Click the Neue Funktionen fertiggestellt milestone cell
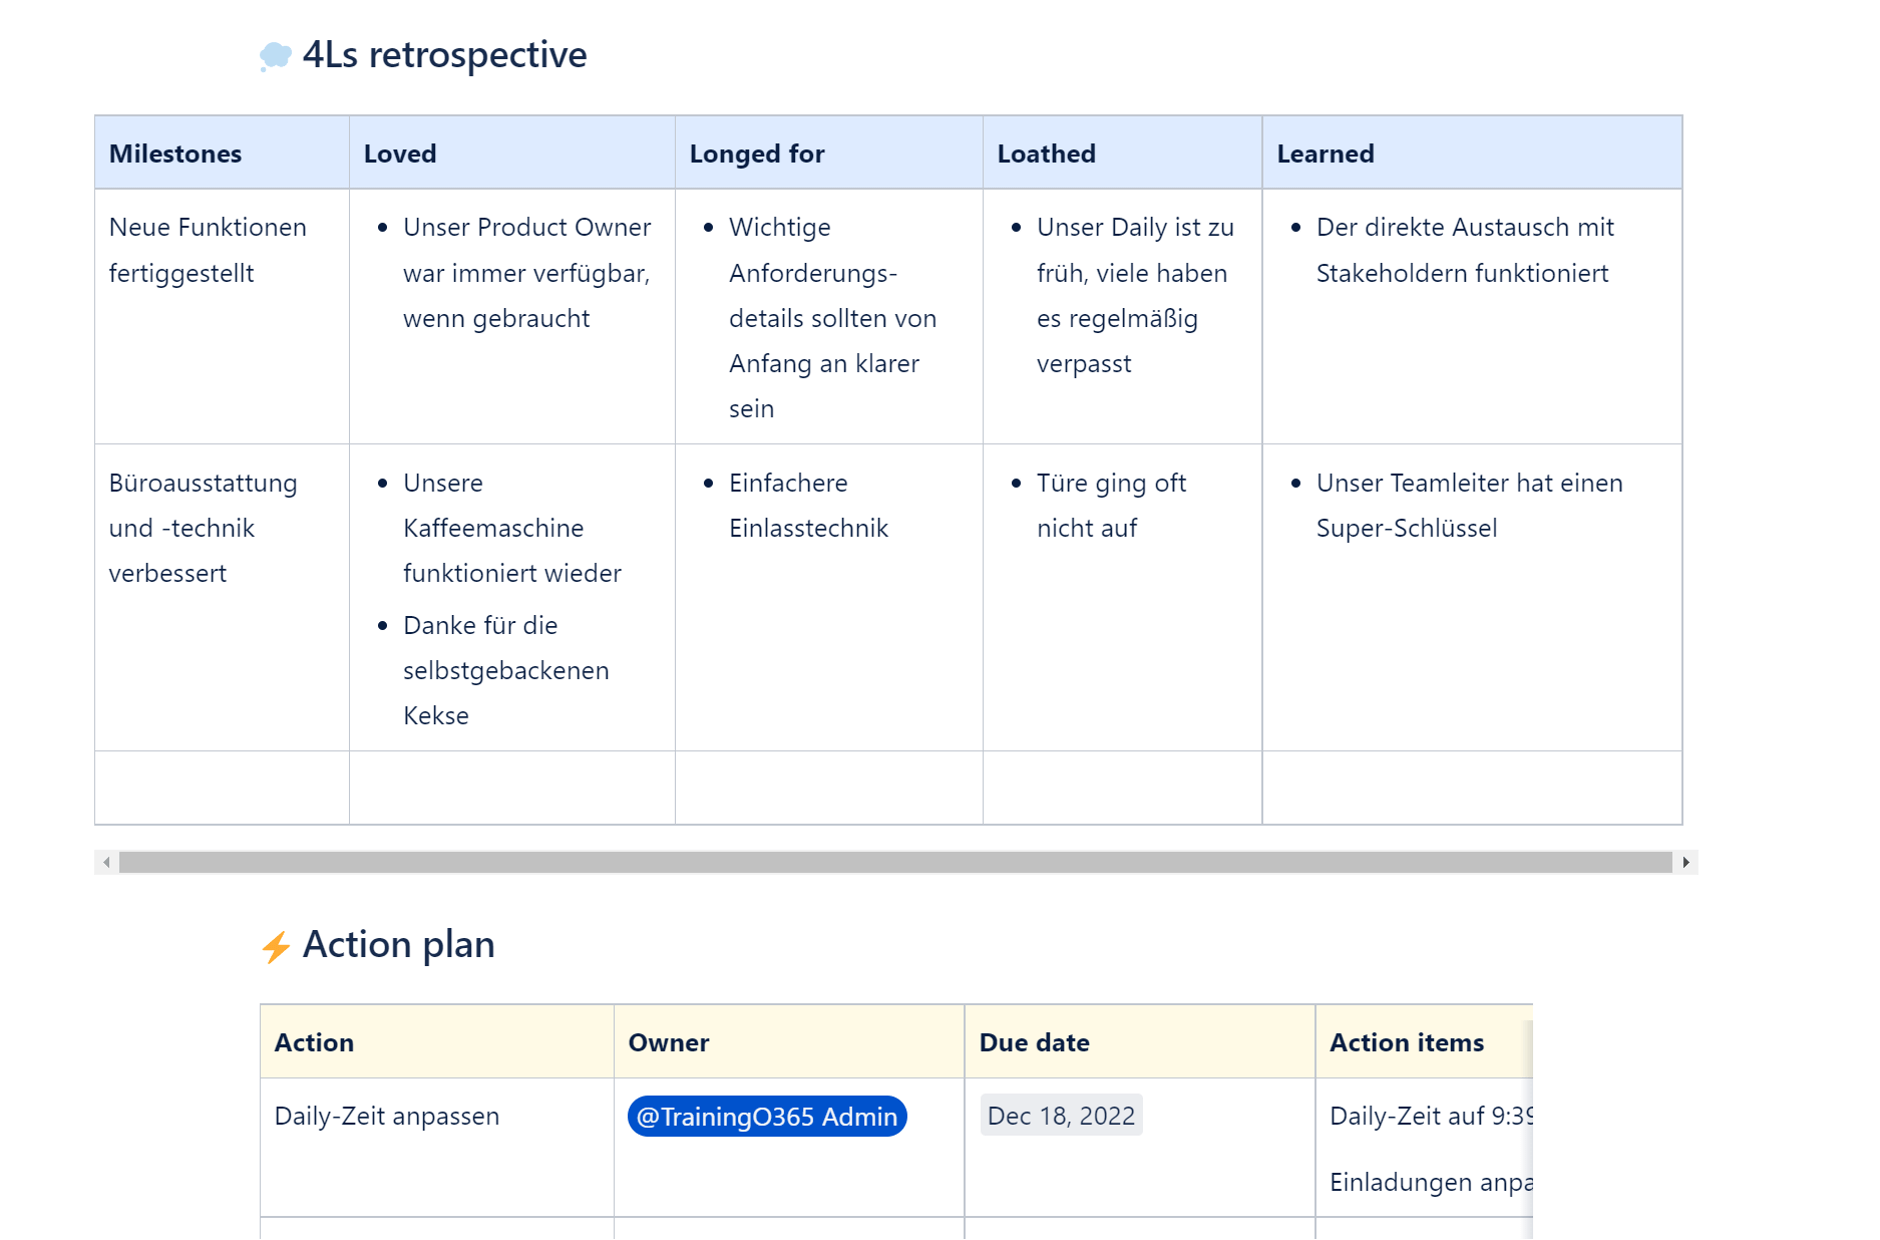1880x1240 pixels. 207,250
